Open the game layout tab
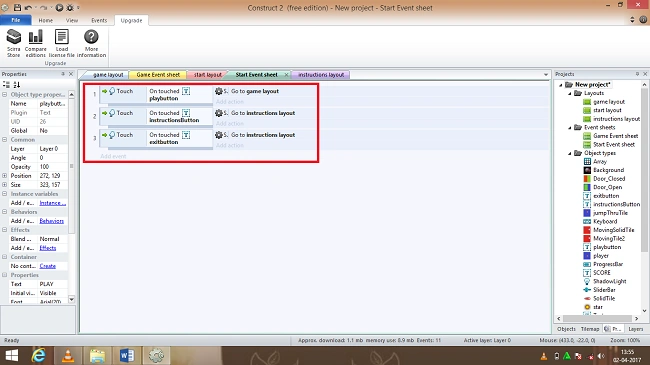650x365 pixels. [x=107, y=75]
